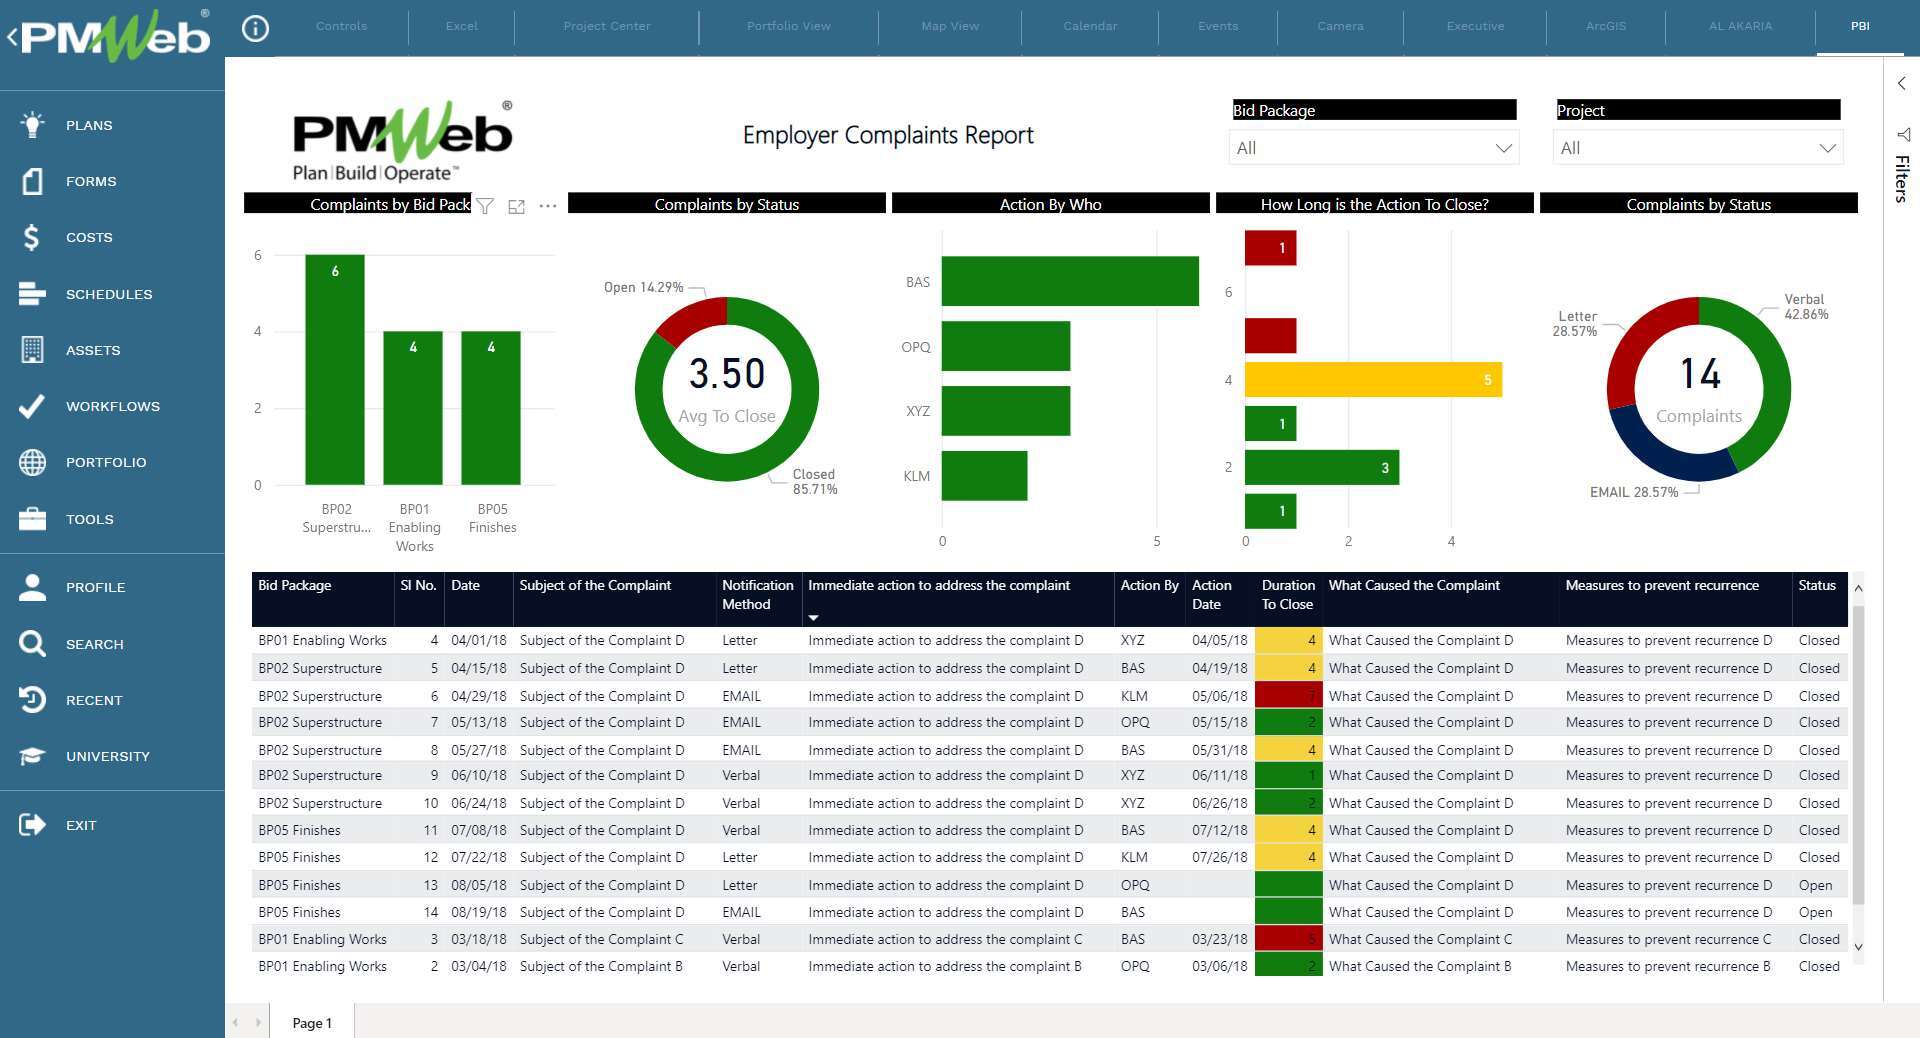The image size is (1920, 1038).
Task: Open the Plans lightbulb icon in sidebar
Action: coord(32,125)
